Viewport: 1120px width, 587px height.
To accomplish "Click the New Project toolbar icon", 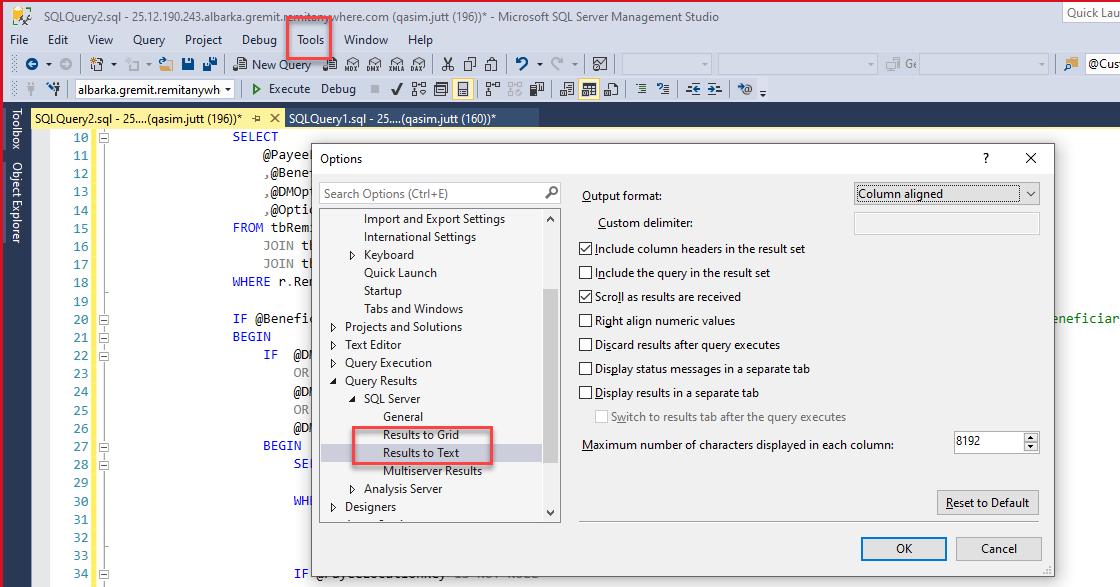I will [x=96, y=64].
